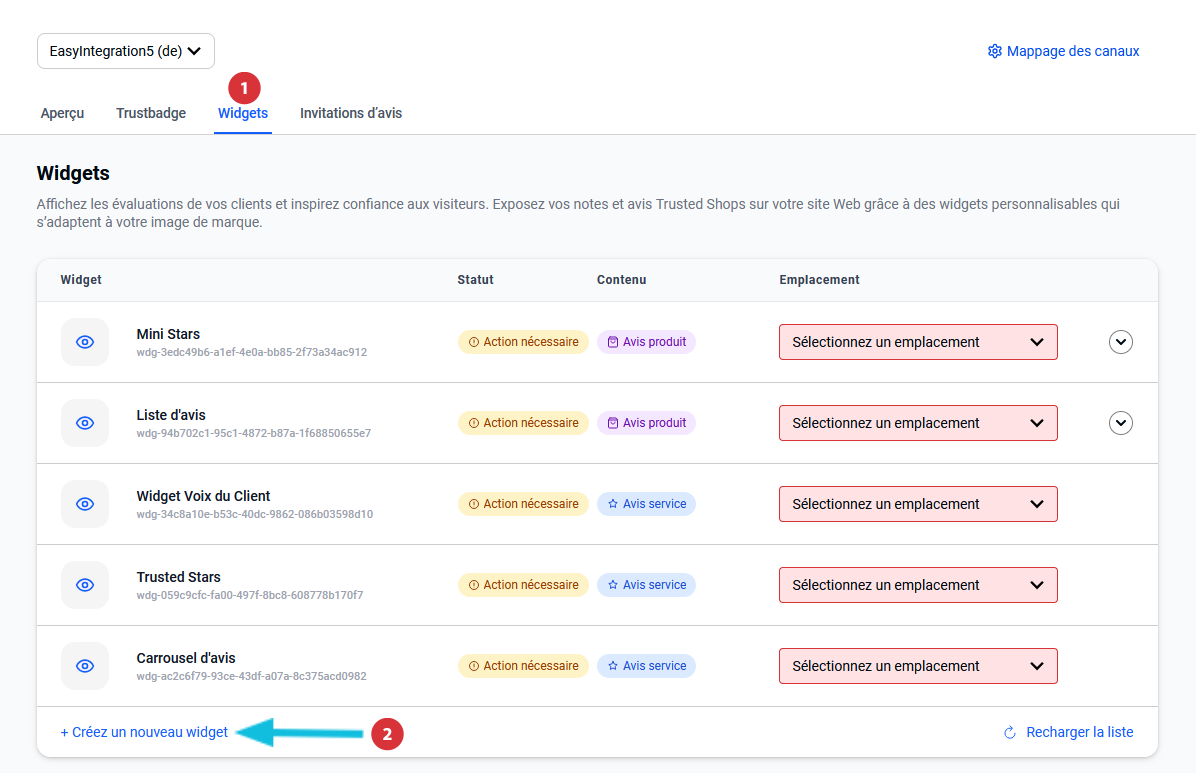Click Action nécessaire badge on Liste d'avis row
Screen dimensions: 1196x773
point(523,423)
